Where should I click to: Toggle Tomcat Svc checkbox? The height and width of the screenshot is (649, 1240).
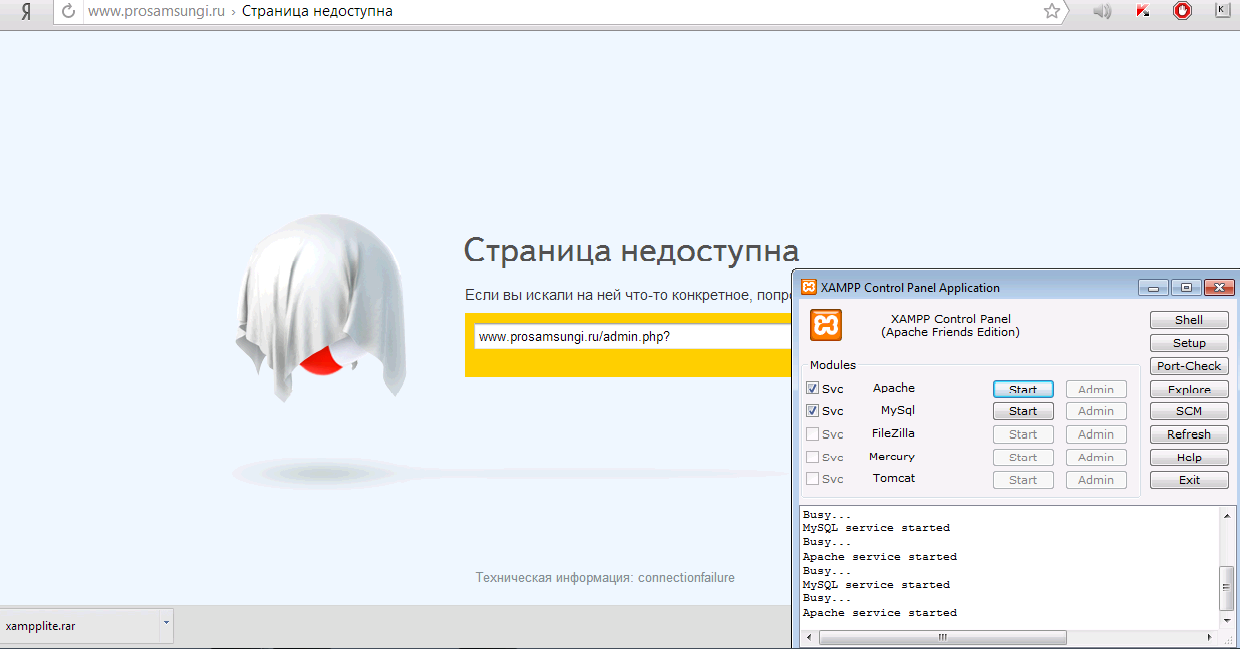(813, 479)
